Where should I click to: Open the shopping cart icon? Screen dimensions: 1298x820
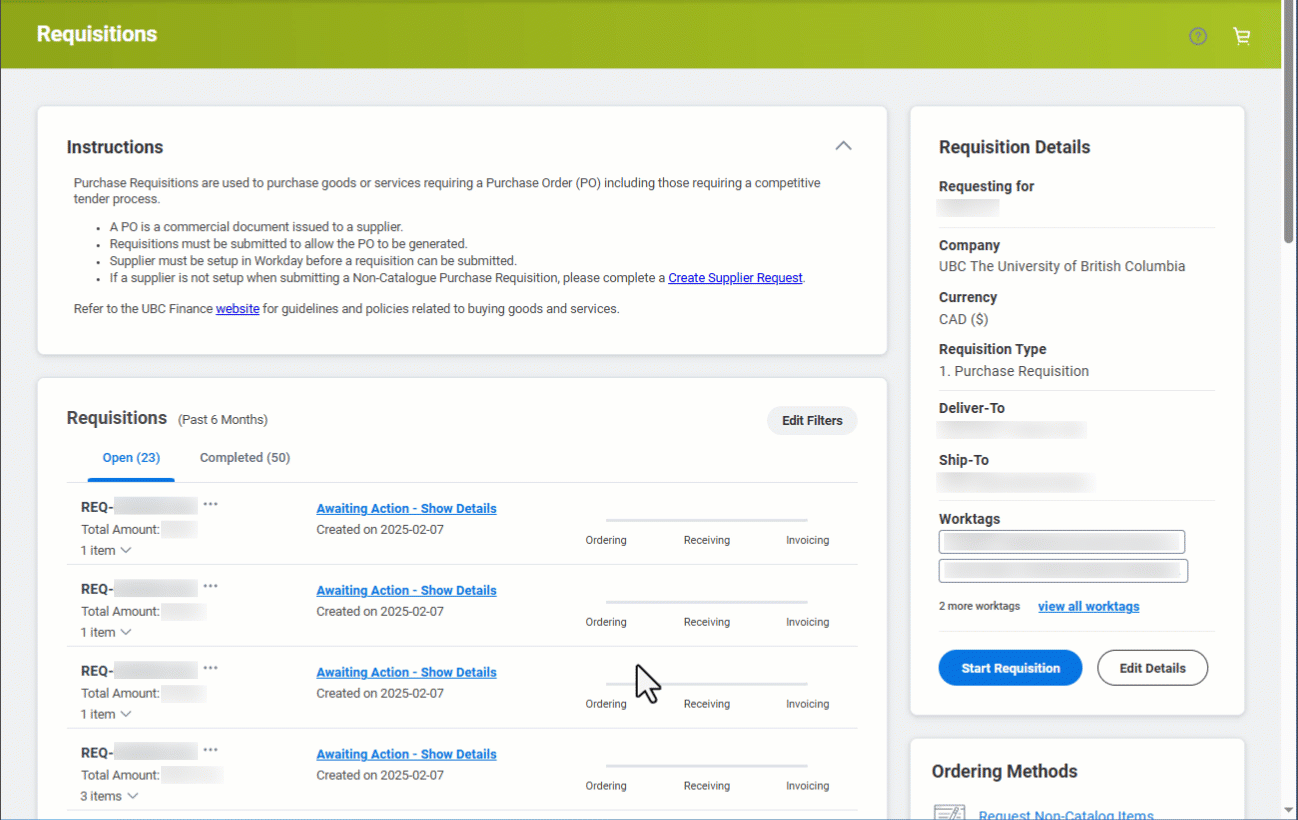(x=1242, y=36)
